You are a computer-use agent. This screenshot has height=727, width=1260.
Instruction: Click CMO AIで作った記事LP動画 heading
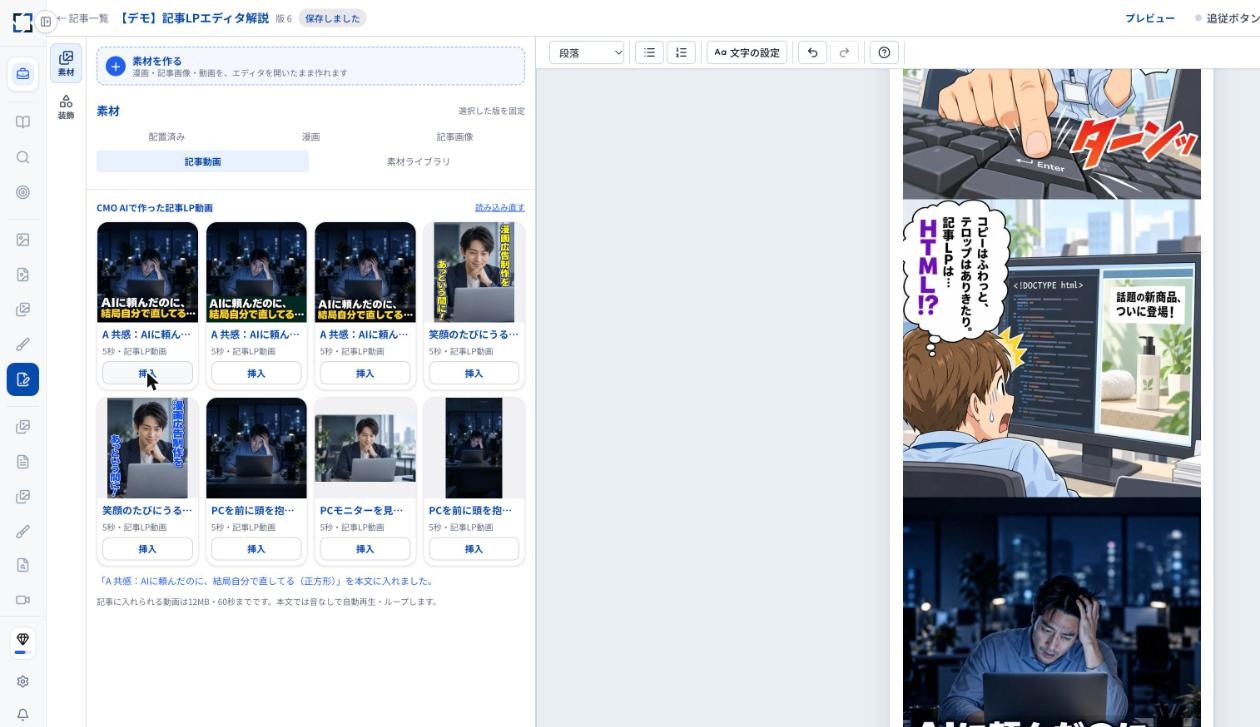tap(155, 208)
